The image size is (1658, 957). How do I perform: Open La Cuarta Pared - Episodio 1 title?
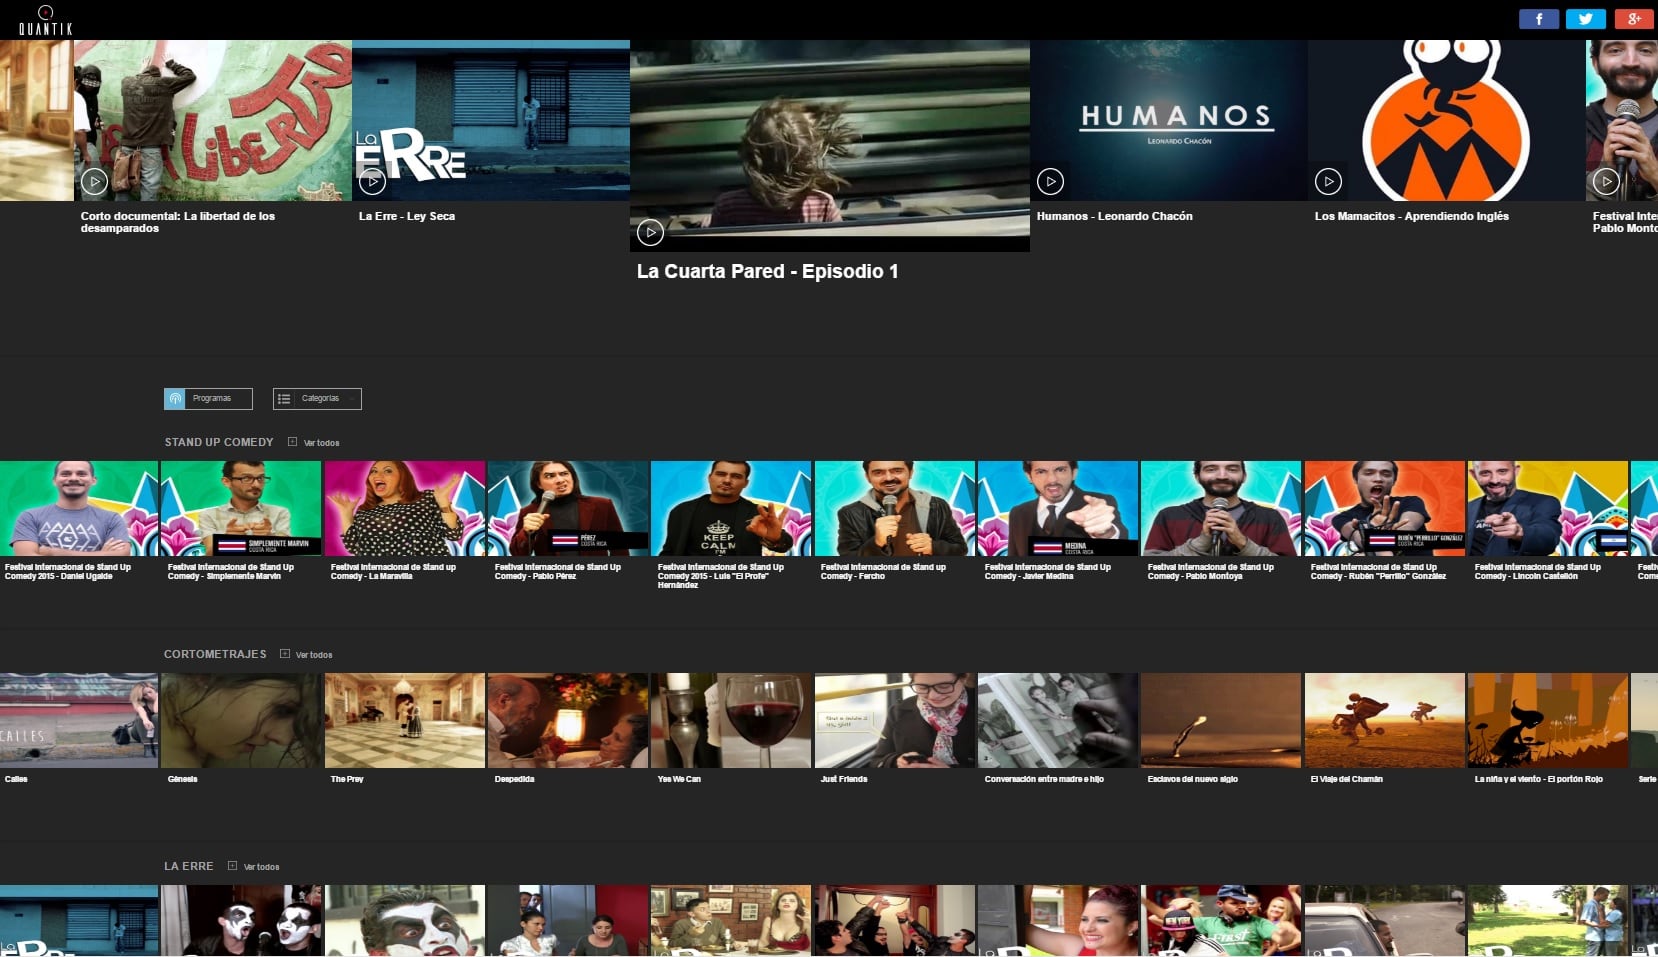pyautogui.click(x=767, y=271)
